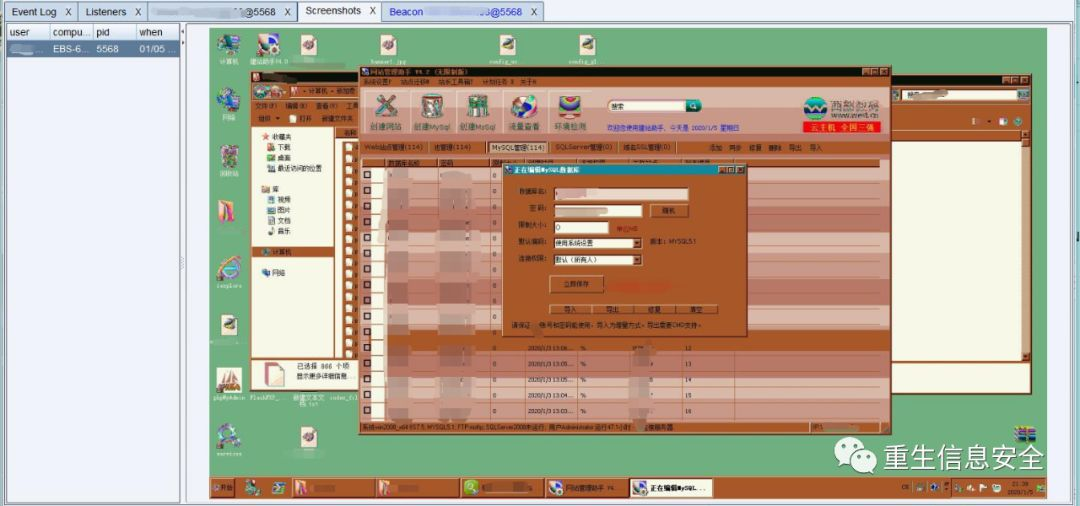
Task: Click 导出 button in edit dialog
Action: (x=612, y=310)
